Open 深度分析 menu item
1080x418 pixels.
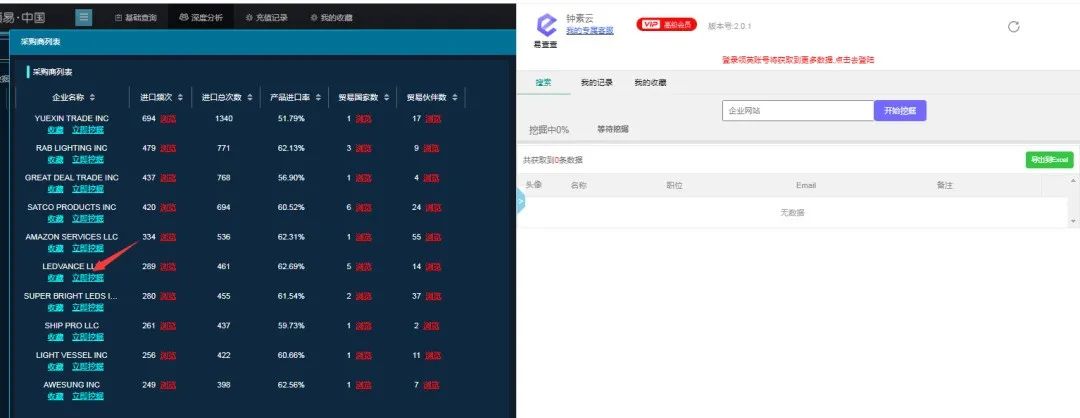click(x=200, y=18)
